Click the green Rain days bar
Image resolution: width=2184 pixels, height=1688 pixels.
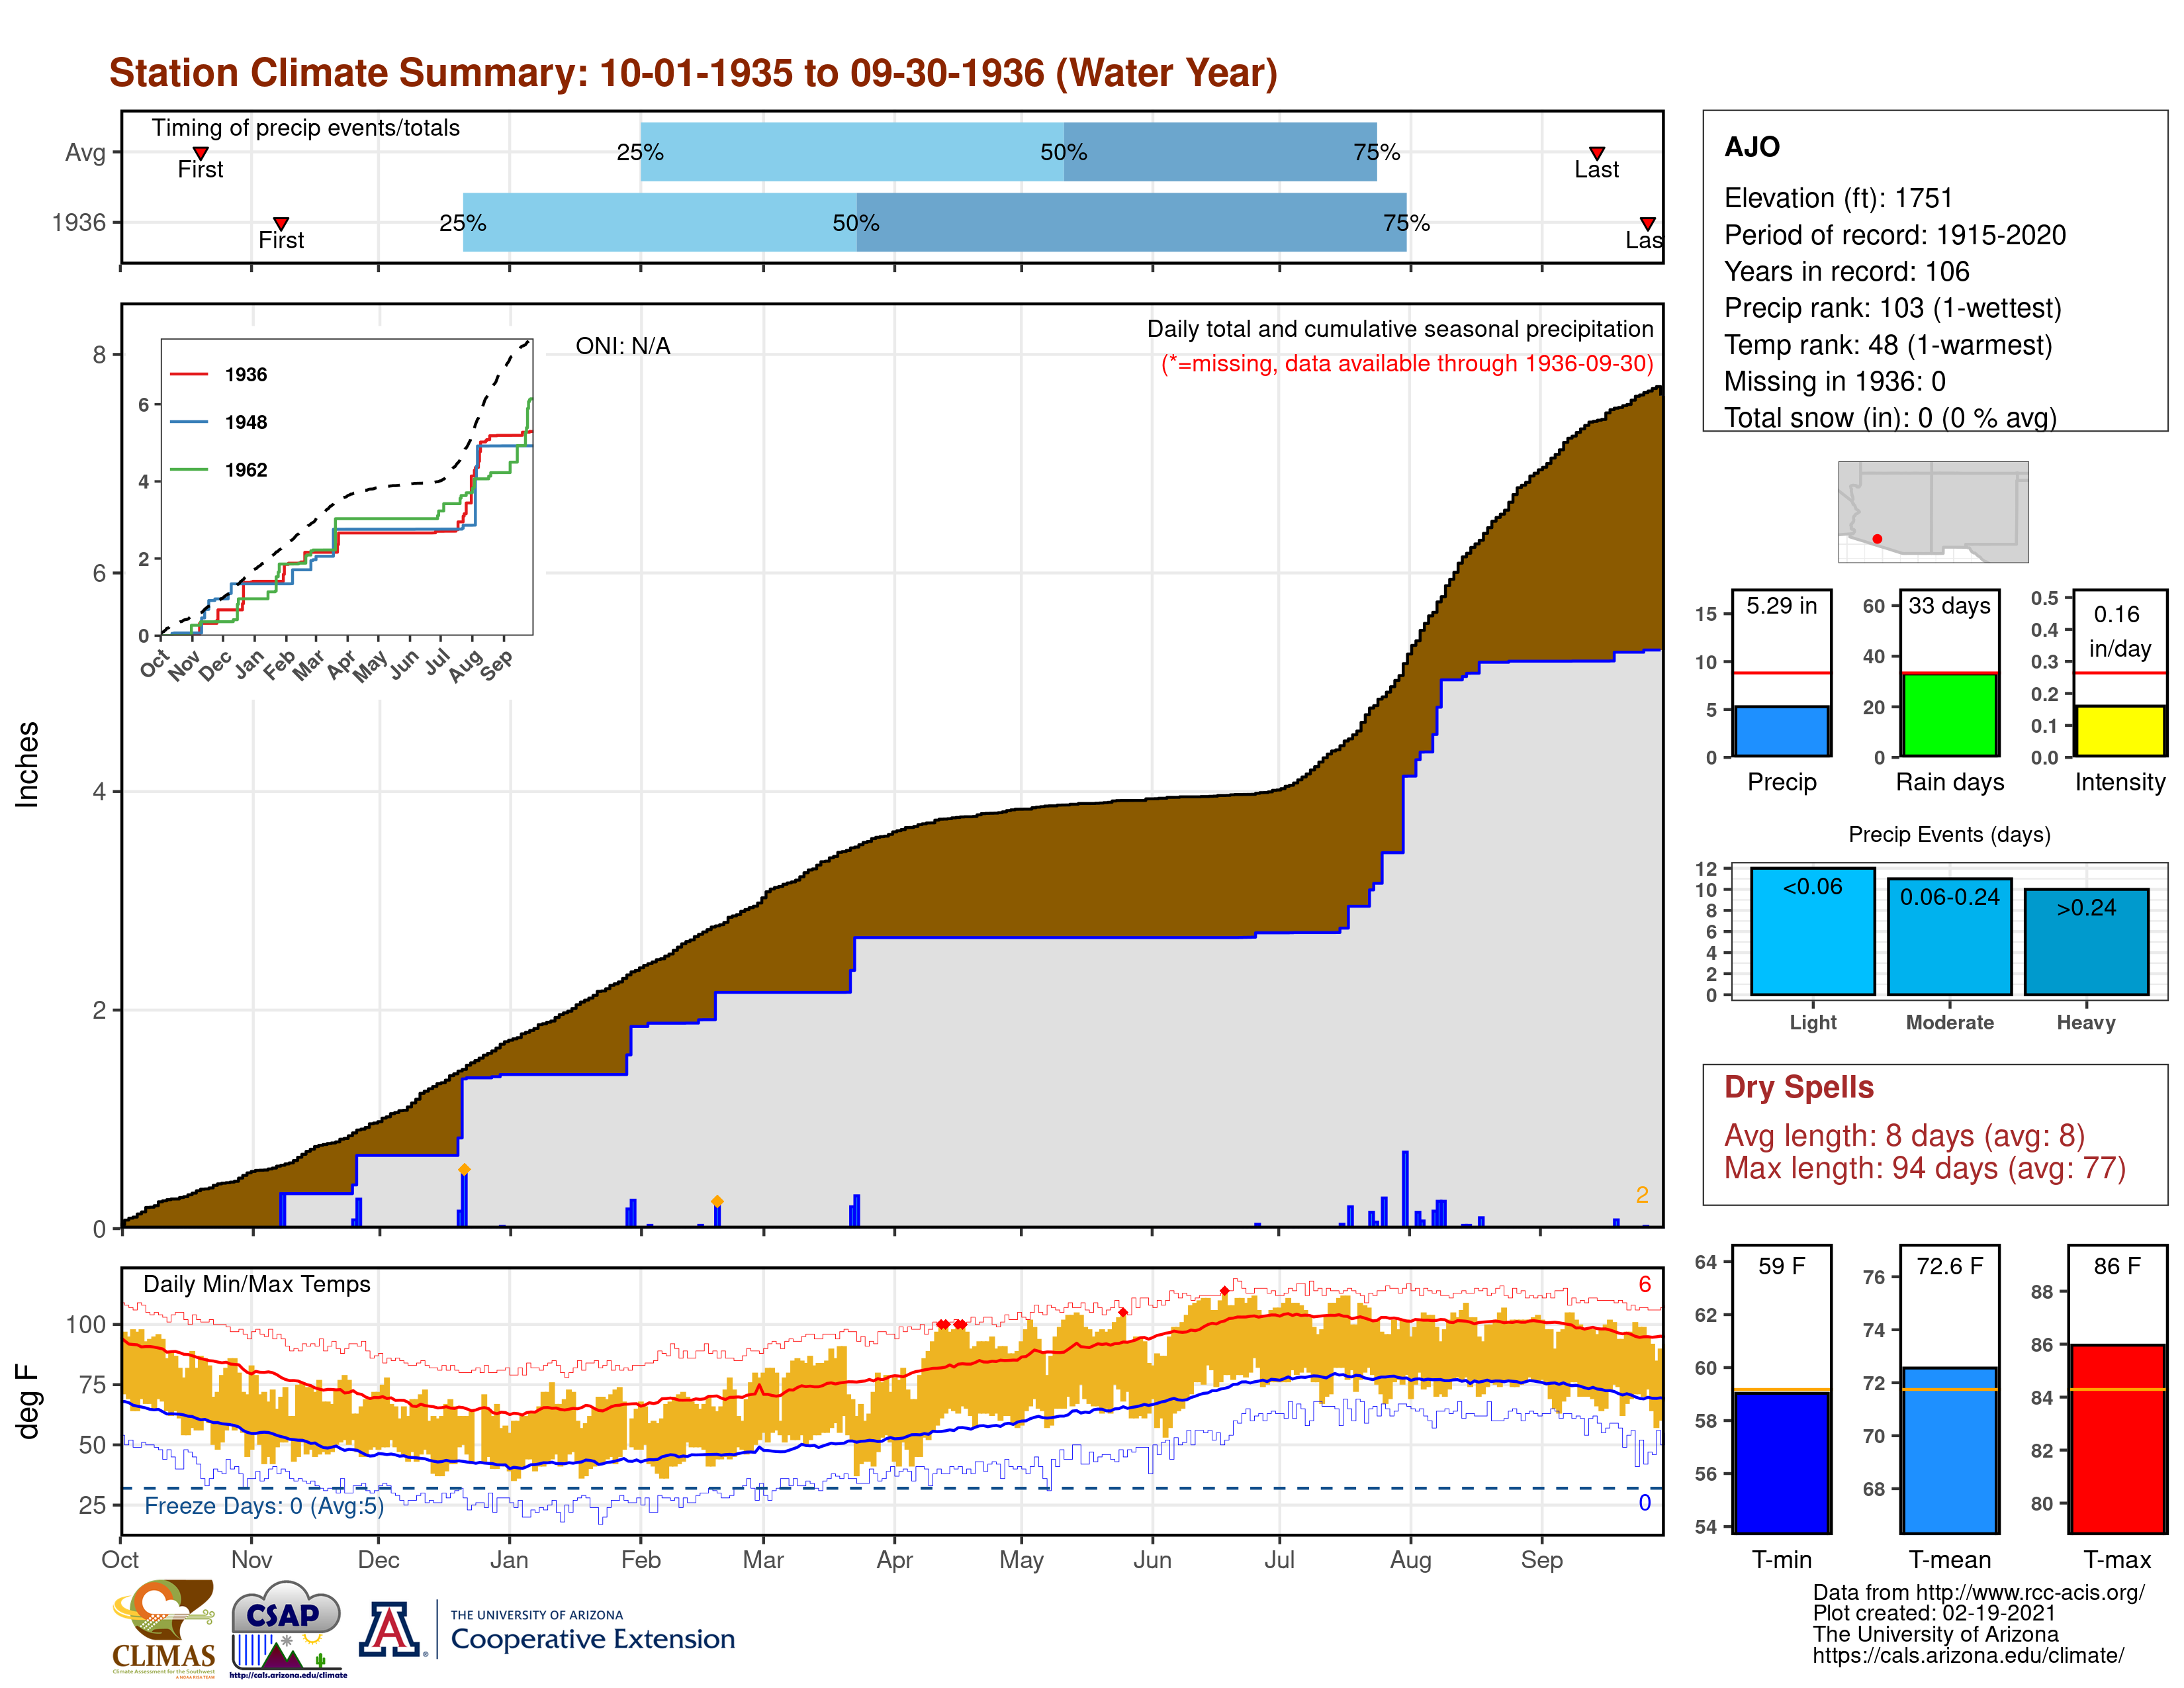tap(1949, 715)
